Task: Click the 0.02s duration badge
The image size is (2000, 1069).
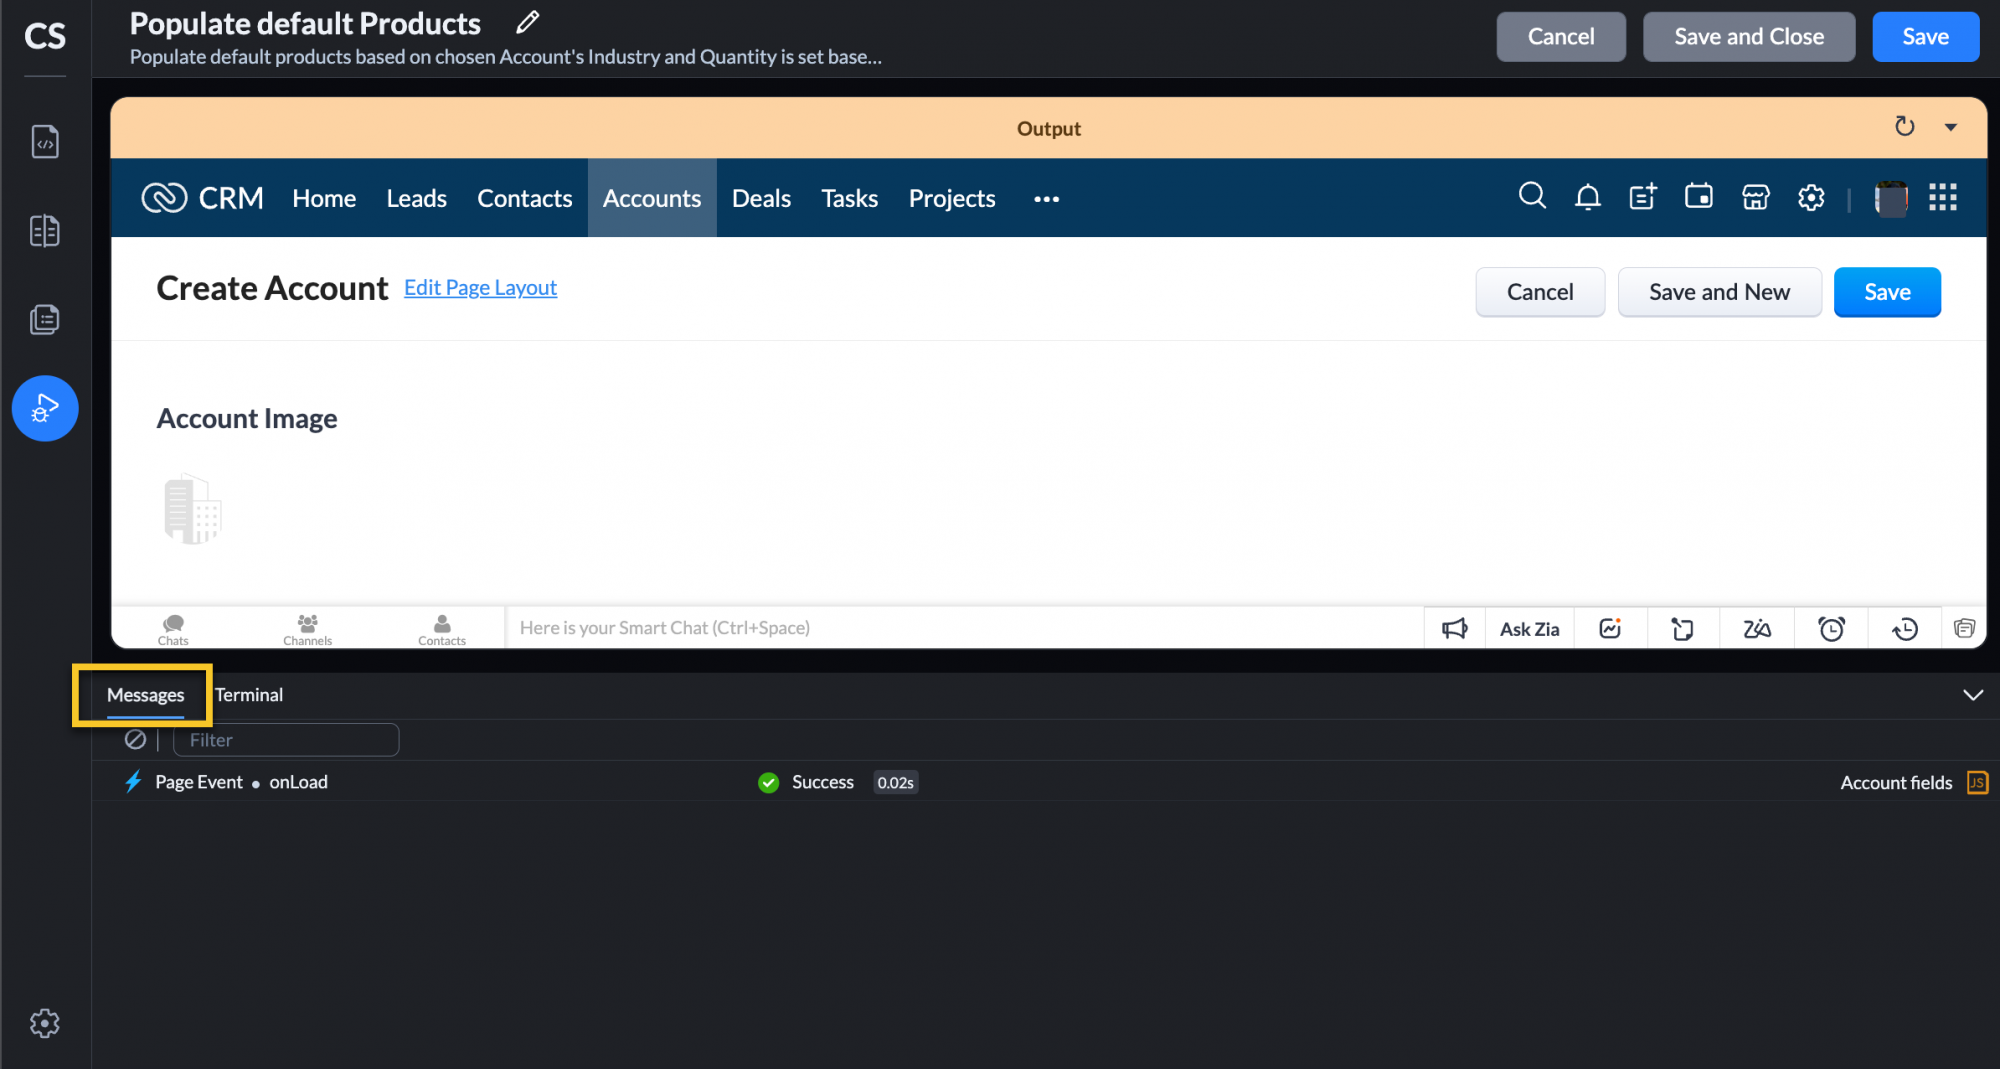Action: coord(895,783)
